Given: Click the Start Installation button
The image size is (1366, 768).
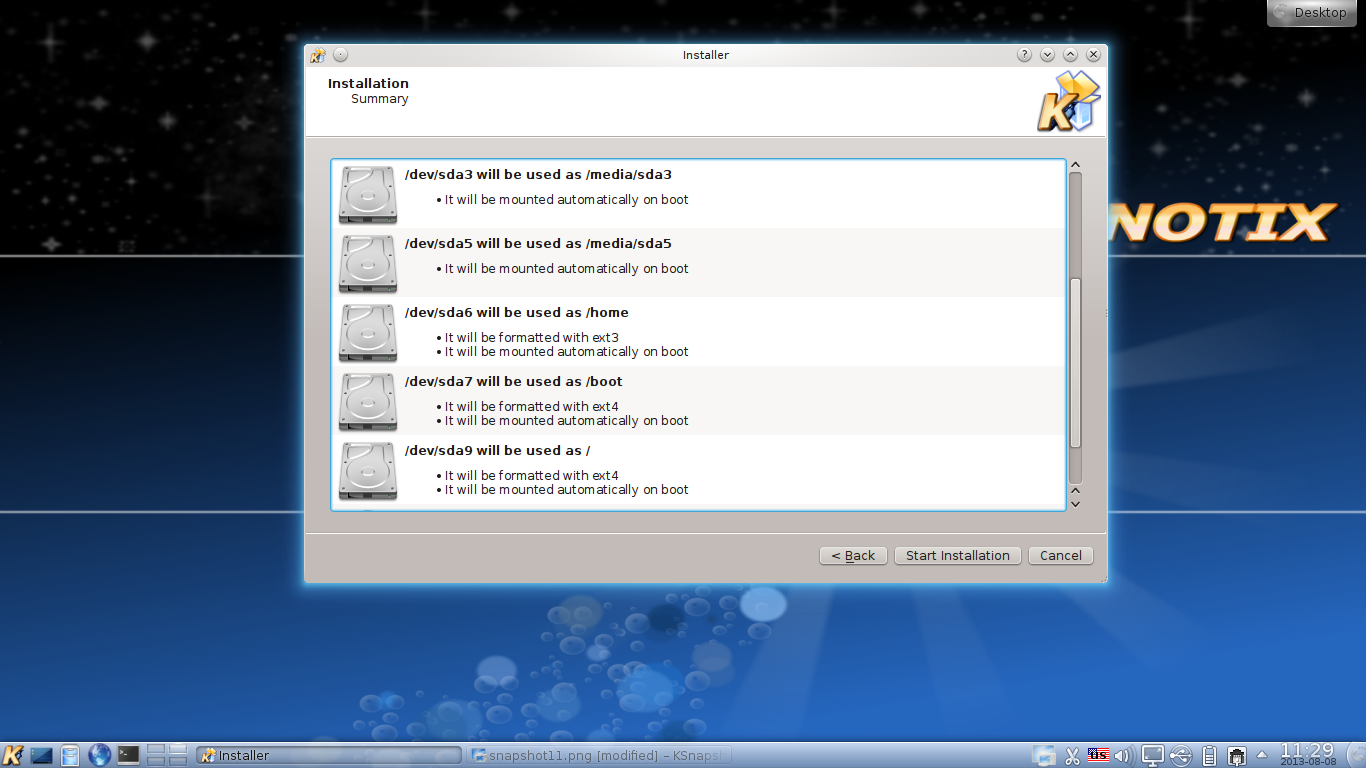Looking at the screenshot, I should [x=956, y=555].
